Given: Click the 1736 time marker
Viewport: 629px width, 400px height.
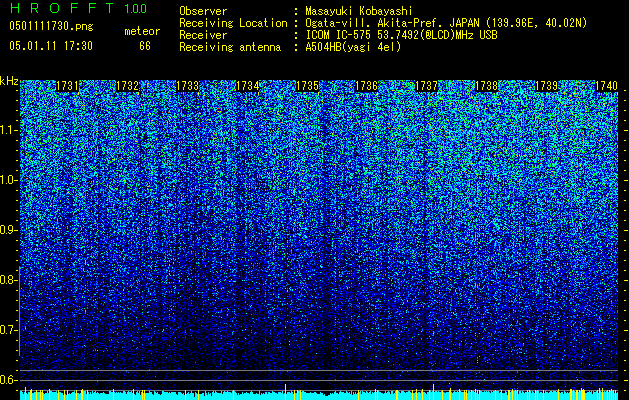Looking at the screenshot, I should coord(367,86).
